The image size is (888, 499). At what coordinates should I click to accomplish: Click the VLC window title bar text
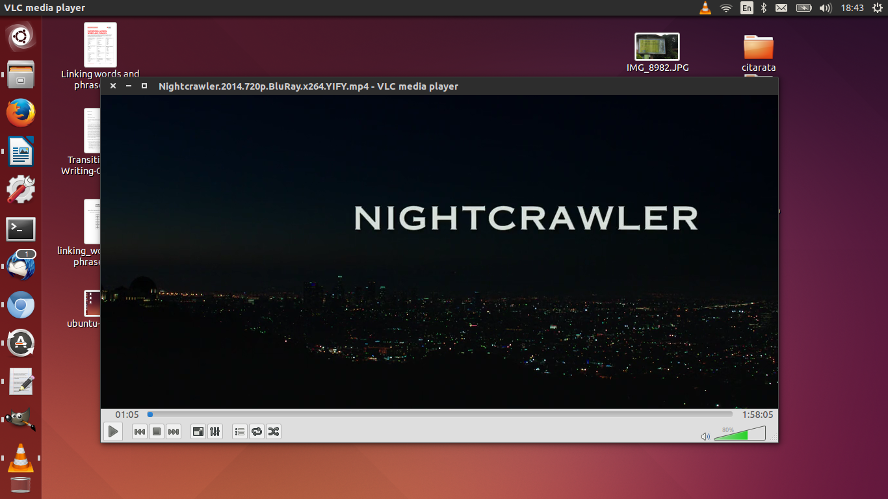(x=308, y=87)
